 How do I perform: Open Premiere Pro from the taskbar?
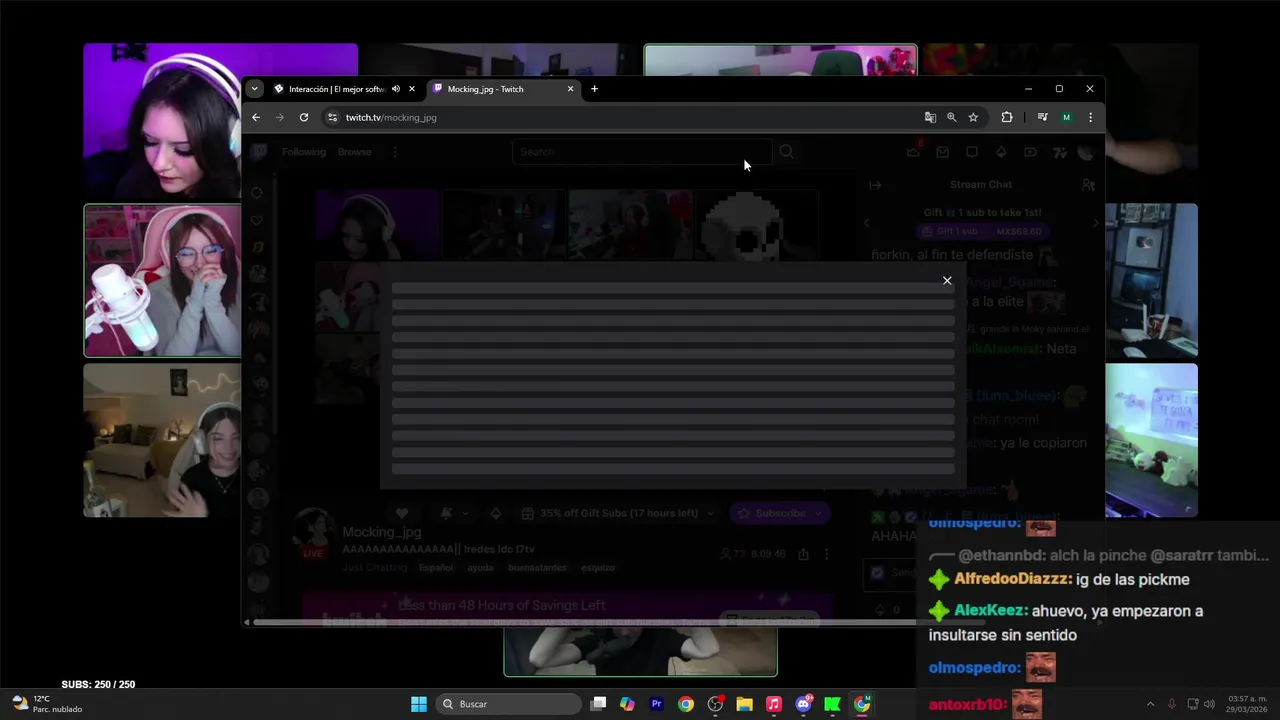(656, 704)
